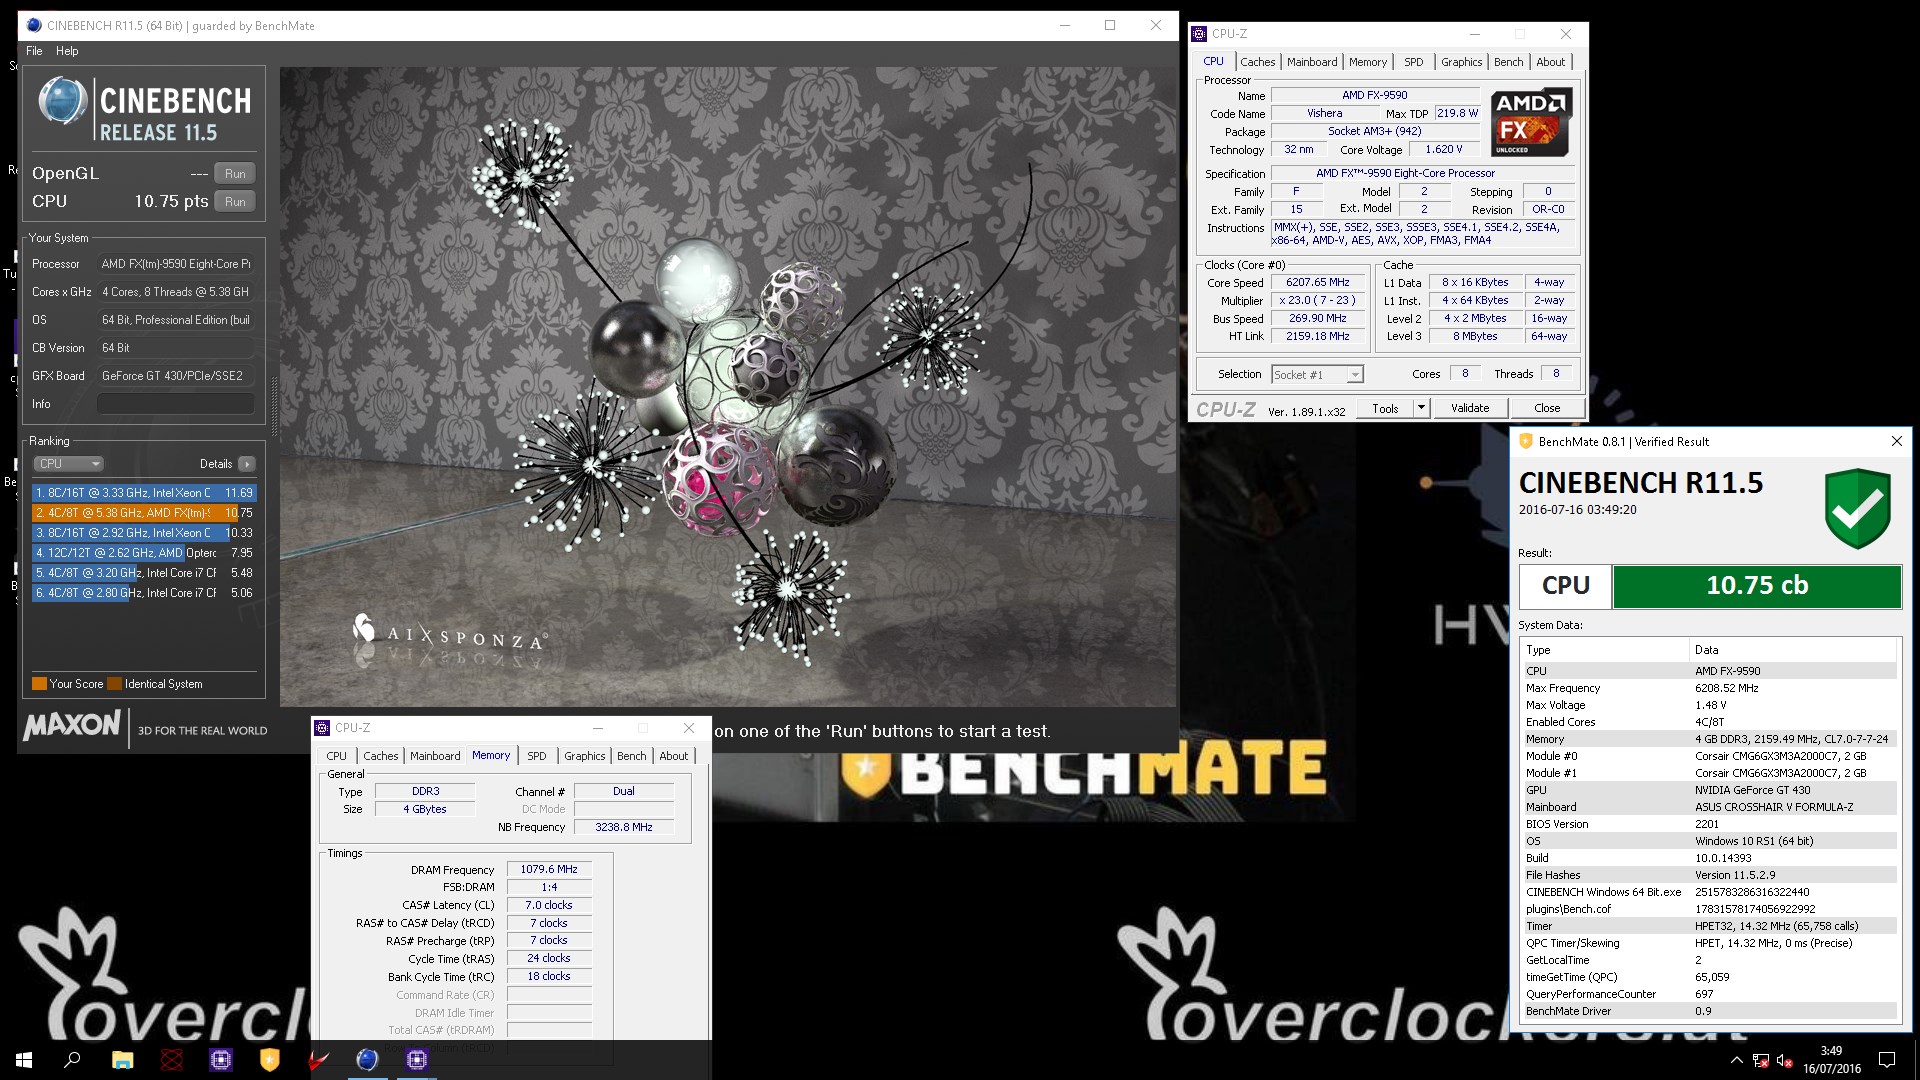Click the CPU-Z Validate button
This screenshot has width=1920, height=1080.
(x=1470, y=408)
